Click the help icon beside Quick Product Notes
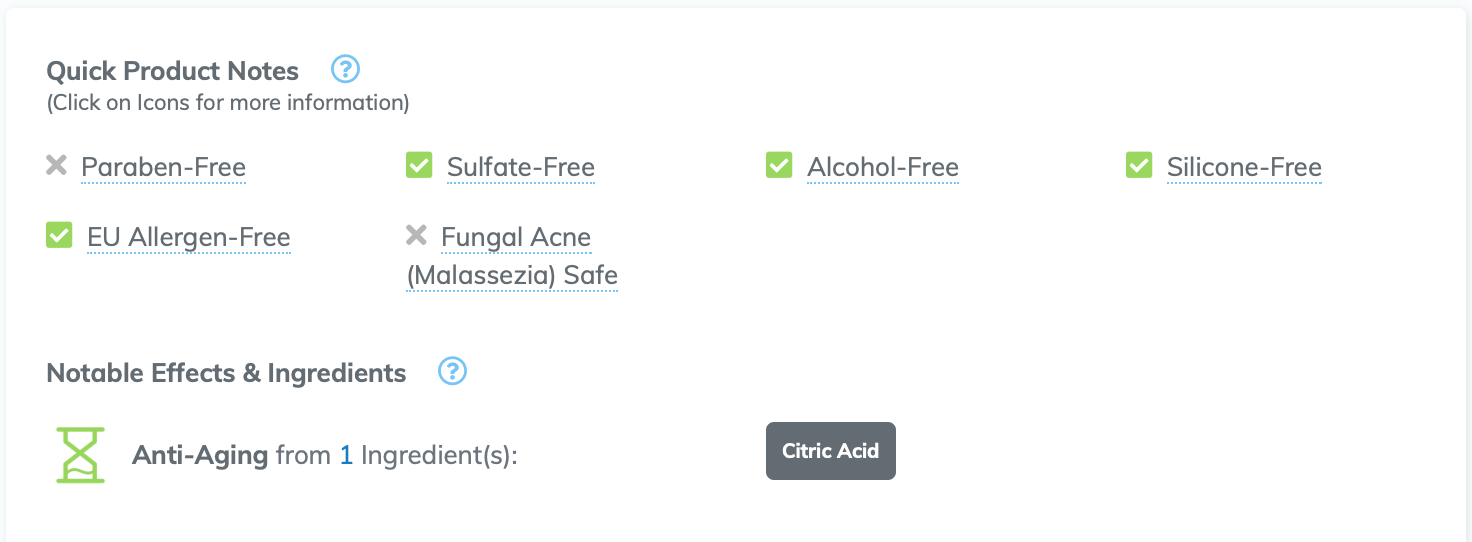 [345, 69]
